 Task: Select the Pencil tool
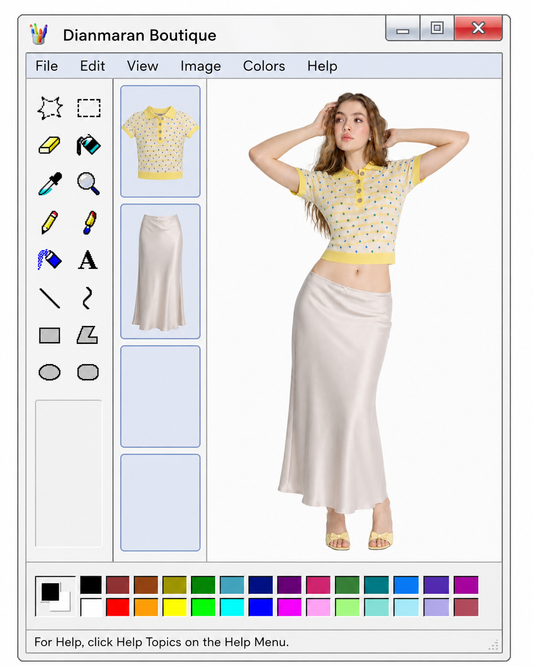[50, 222]
